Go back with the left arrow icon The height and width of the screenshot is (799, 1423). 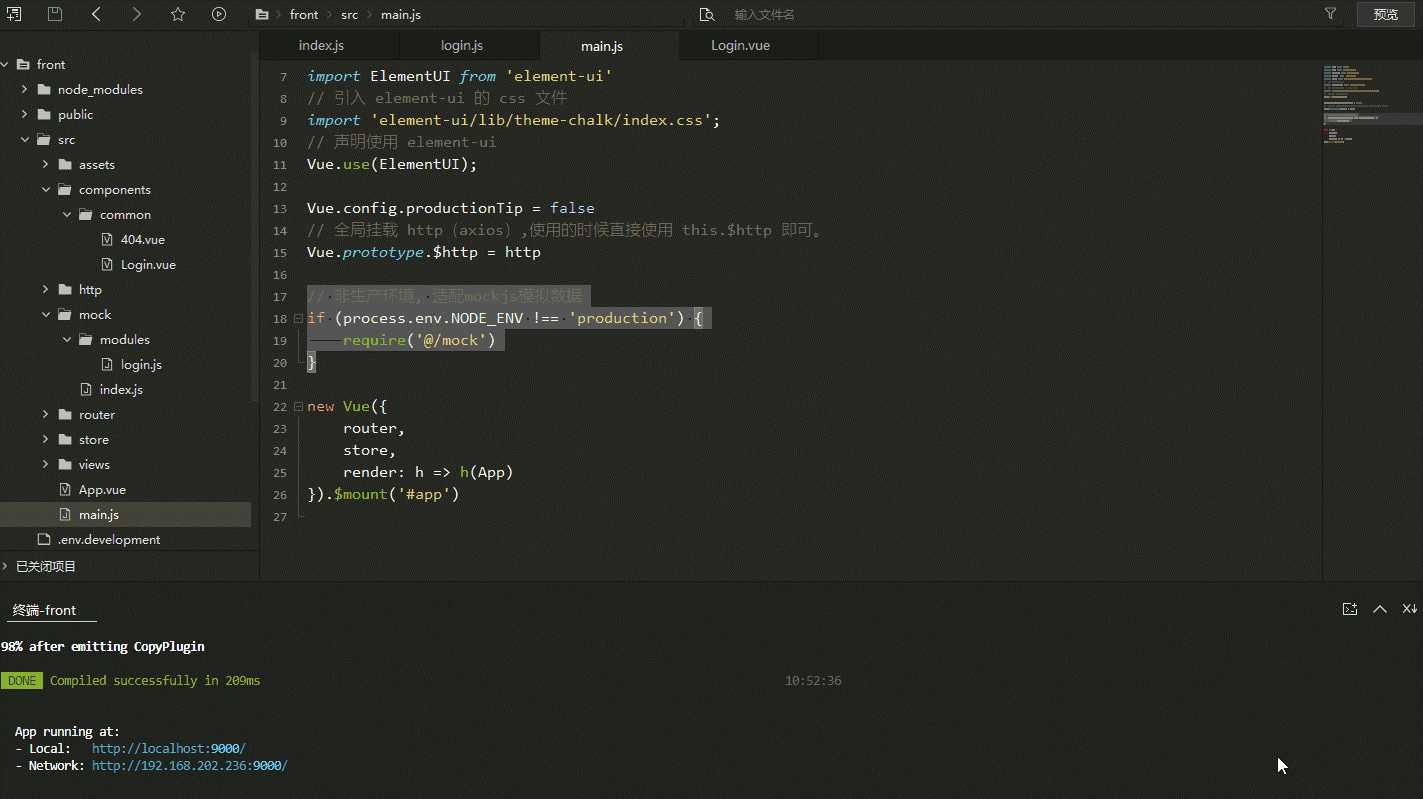click(96, 14)
